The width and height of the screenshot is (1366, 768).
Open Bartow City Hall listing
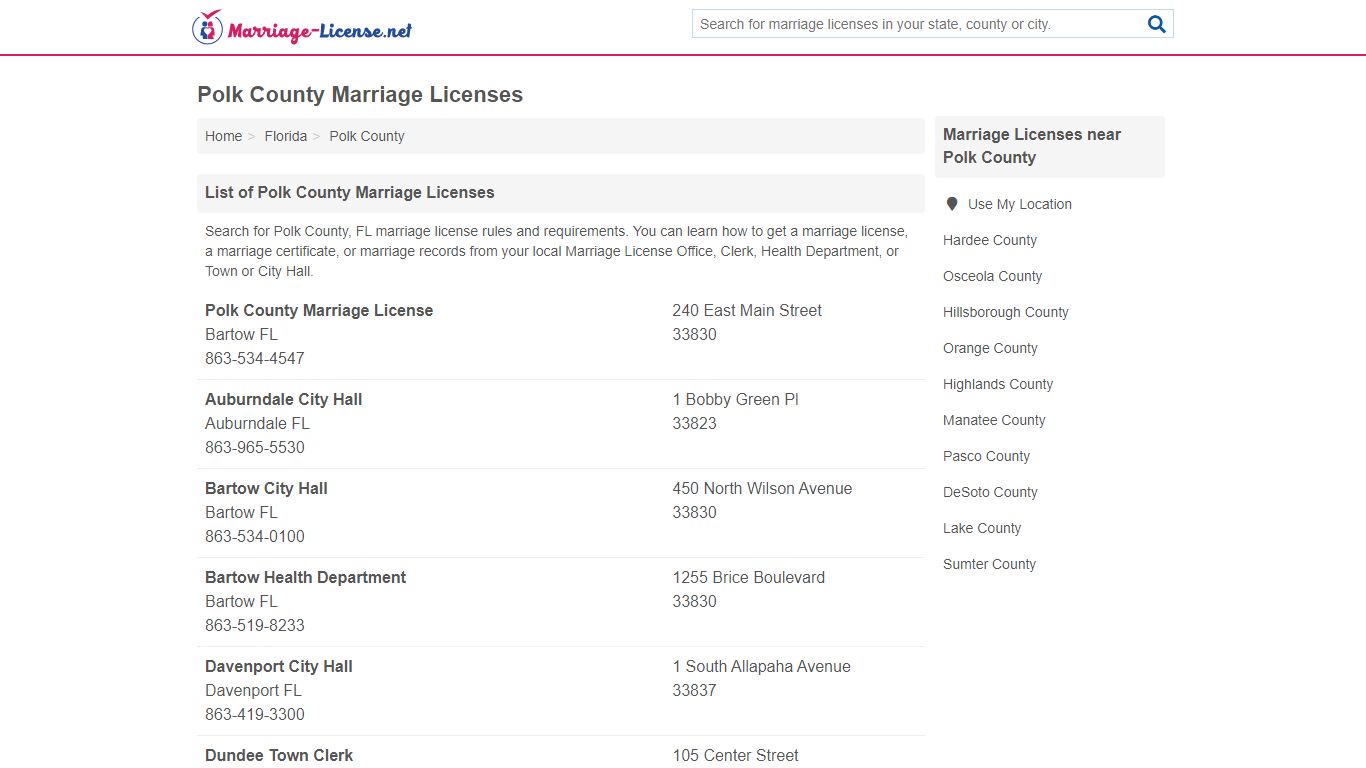click(266, 488)
